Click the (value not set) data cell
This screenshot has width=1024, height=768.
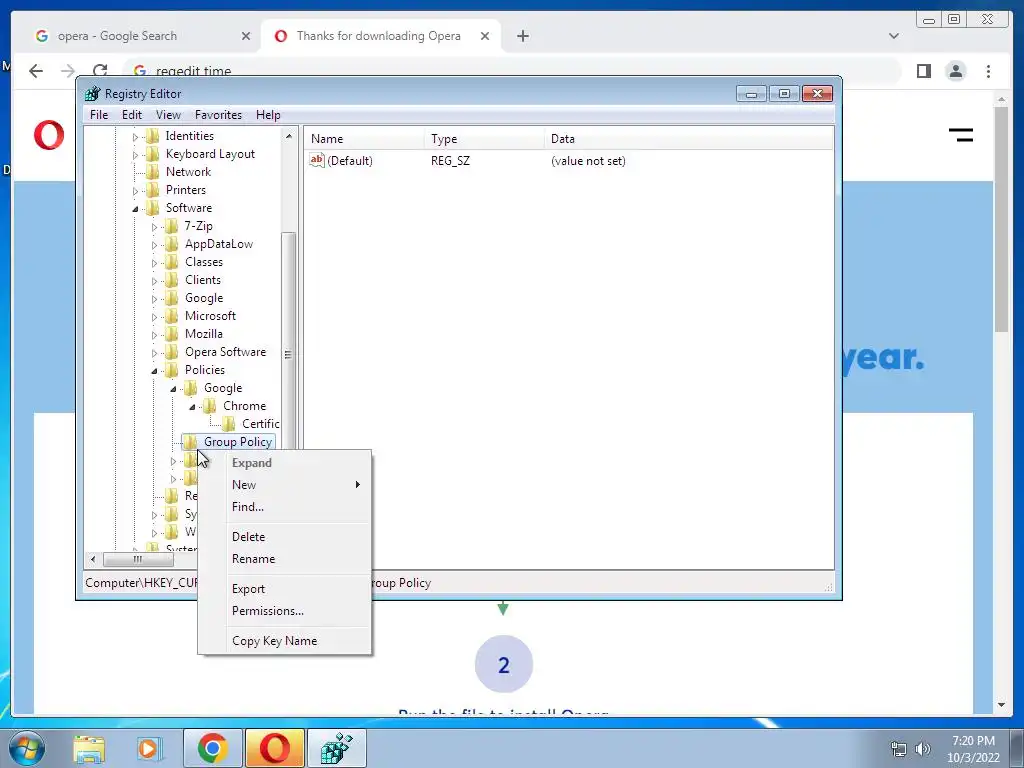(x=588, y=161)
